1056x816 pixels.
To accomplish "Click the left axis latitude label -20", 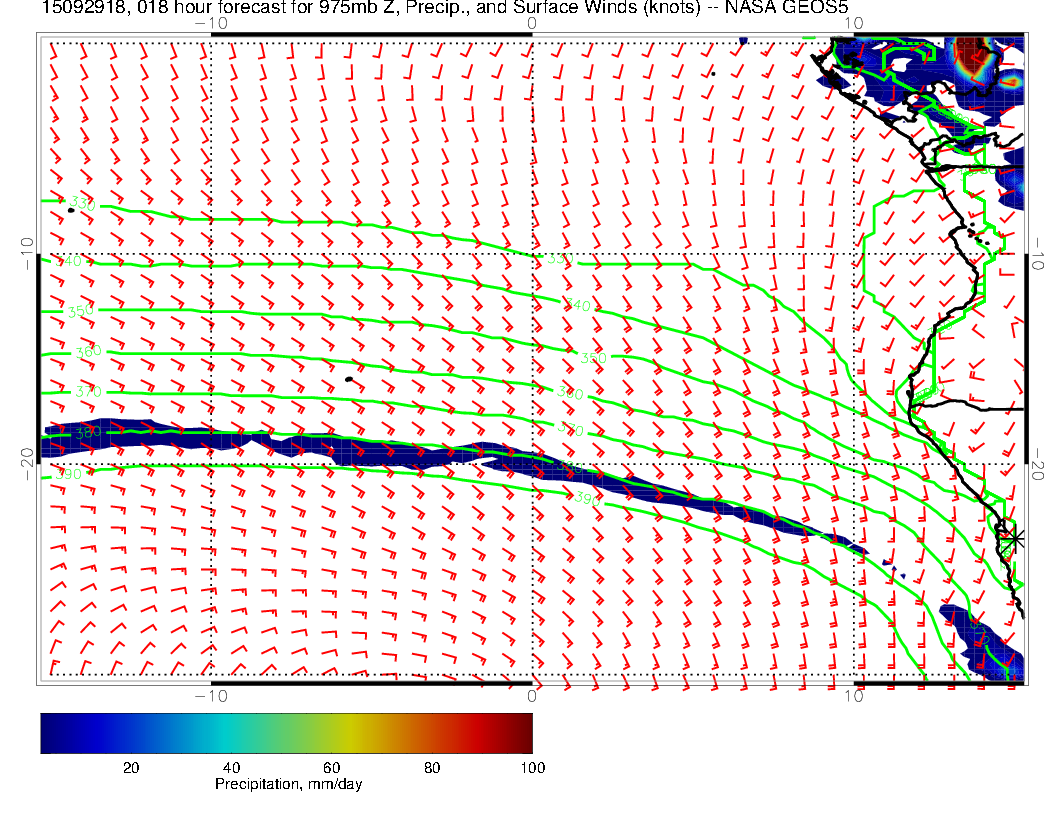I will [x=27, y=464].
